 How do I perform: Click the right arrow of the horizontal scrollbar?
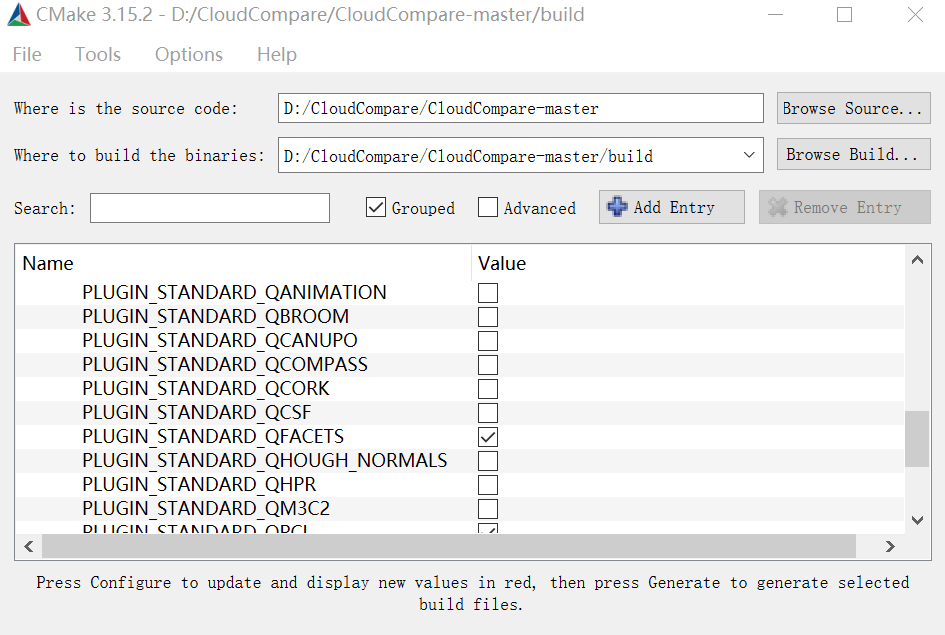pos(890,546)
